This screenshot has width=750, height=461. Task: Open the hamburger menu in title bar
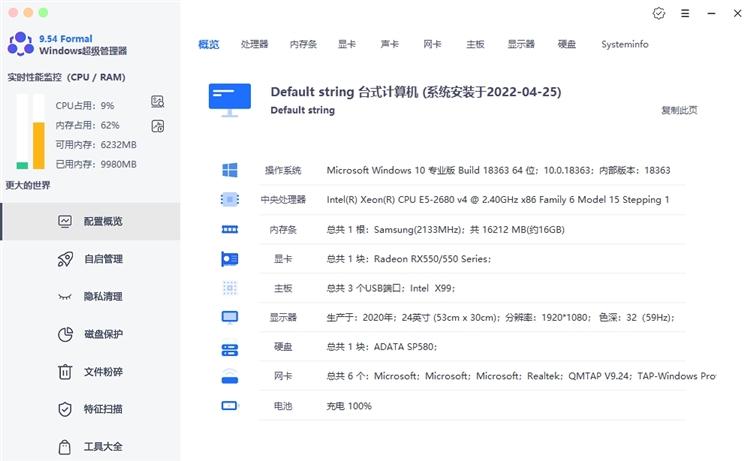[685, 13]
